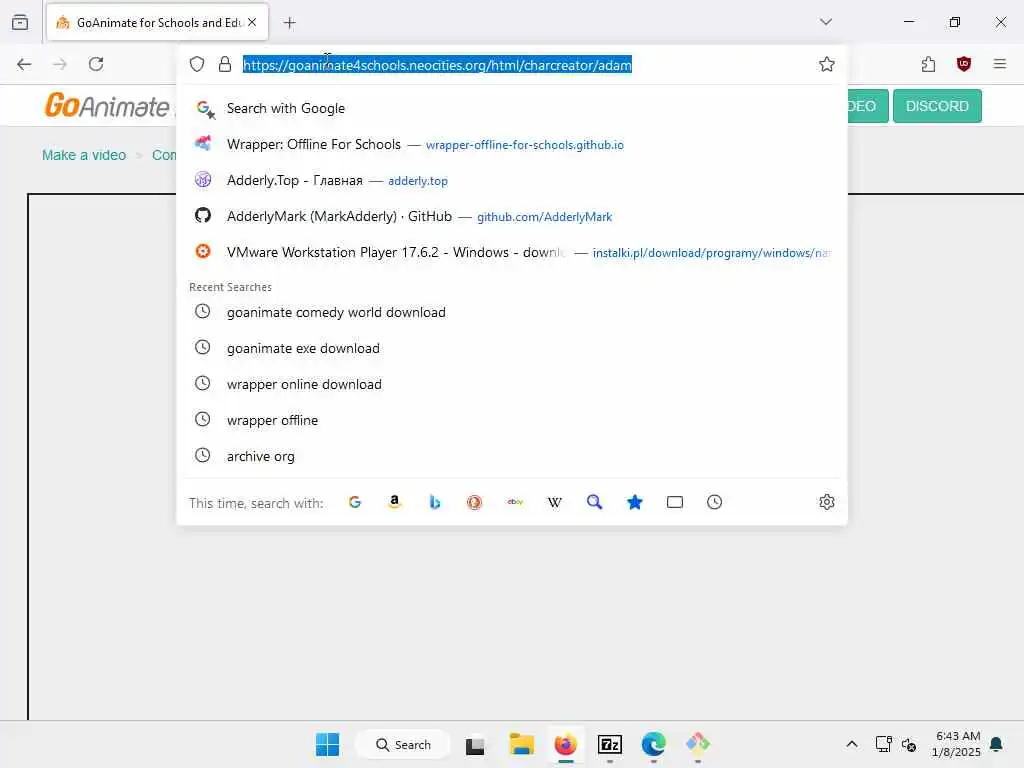
Task: Click the GoAnimate logo
Action: (107, 105)
